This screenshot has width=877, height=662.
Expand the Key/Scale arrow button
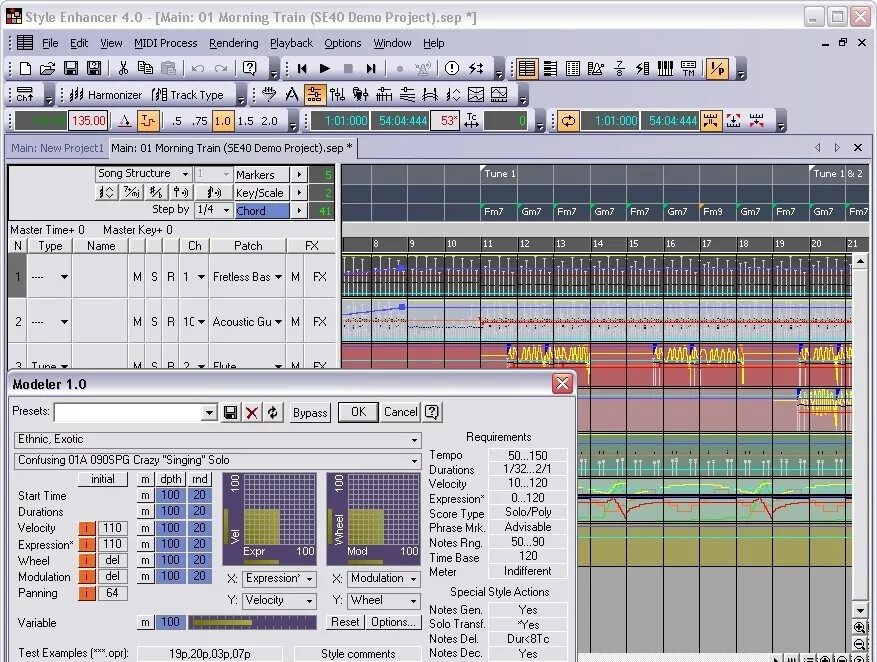(299, 193)
